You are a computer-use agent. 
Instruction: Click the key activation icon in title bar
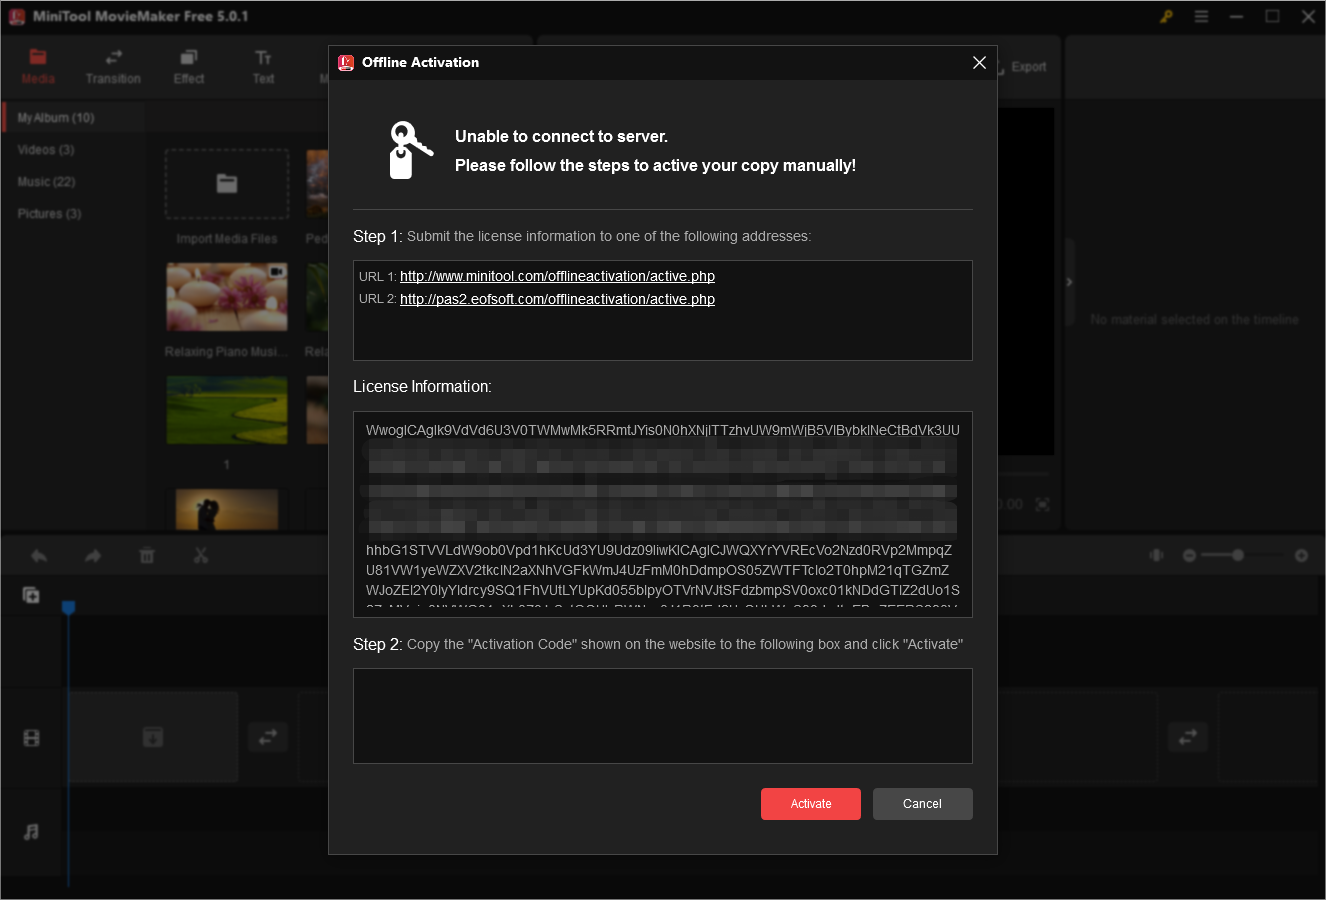click(x=1166, y=17)
